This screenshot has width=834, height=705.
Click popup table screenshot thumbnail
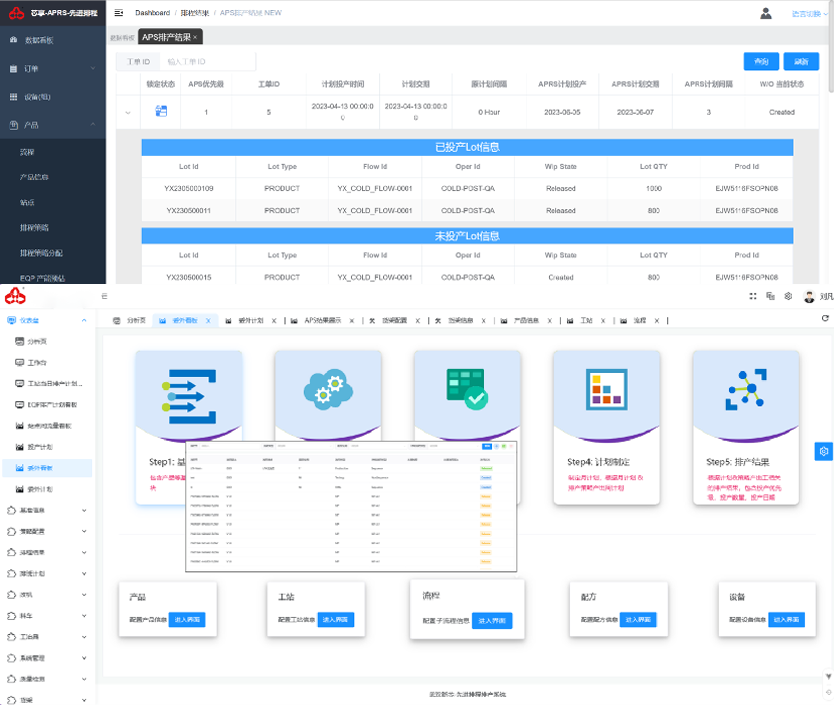351,507
